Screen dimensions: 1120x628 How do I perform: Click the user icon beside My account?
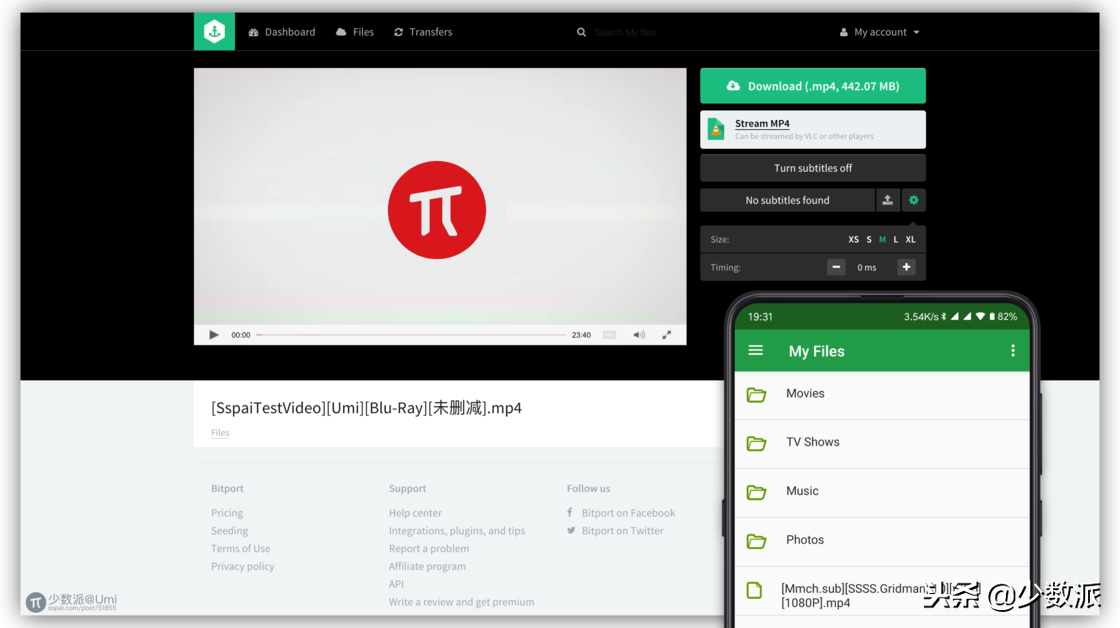[x=844, y=32]
